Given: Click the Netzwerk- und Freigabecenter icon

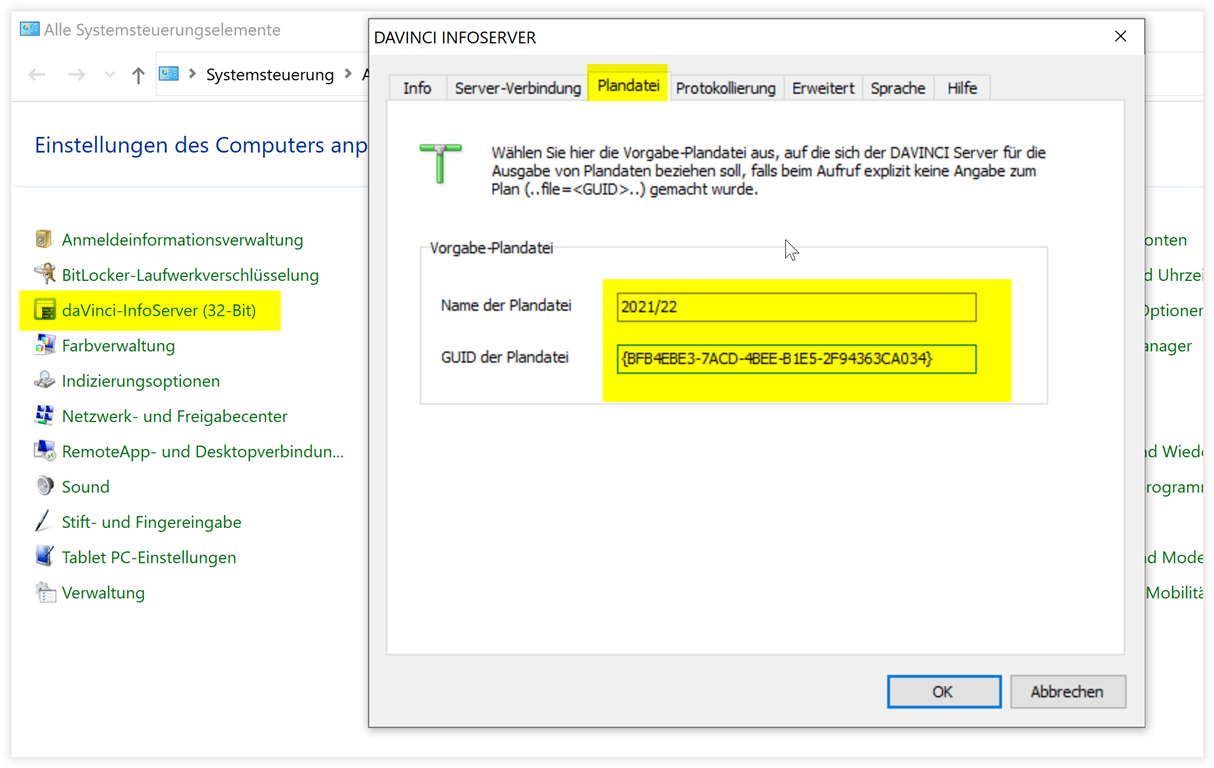Looking at the screenshot, I should 45,416.
